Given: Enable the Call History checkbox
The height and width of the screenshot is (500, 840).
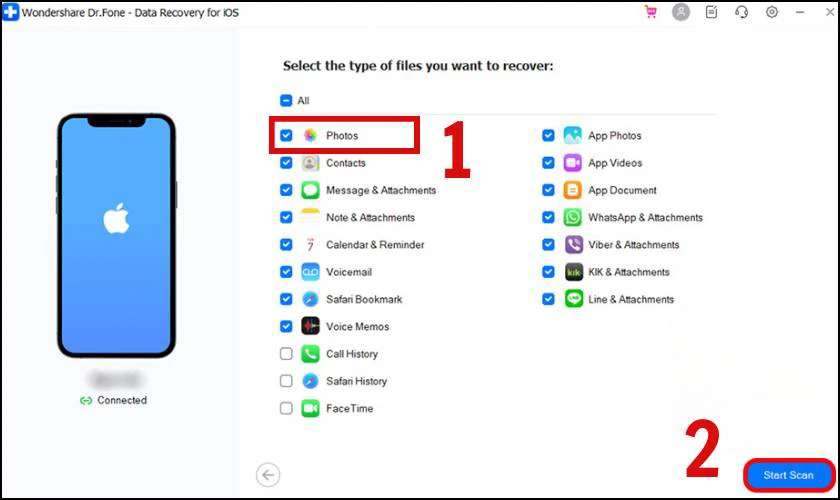Looking at the screenshot, I should [286, 354].
